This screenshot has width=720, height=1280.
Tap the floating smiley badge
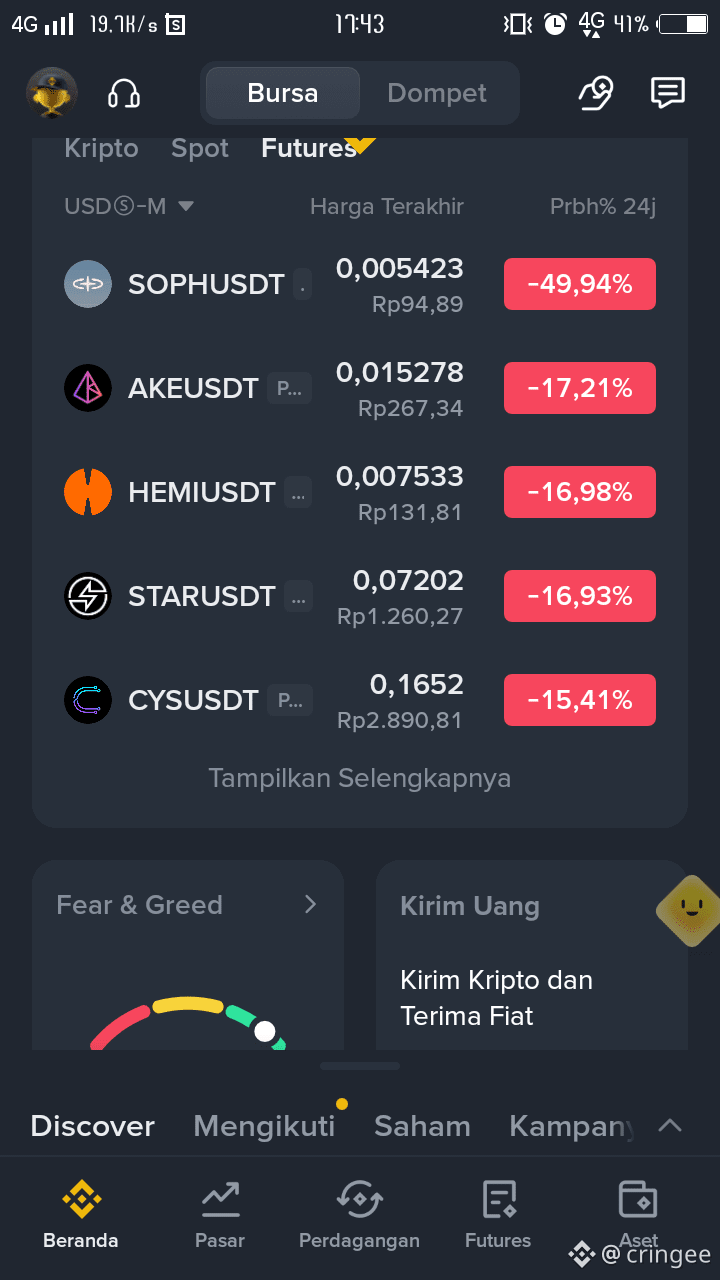click(x=689, y=910)
